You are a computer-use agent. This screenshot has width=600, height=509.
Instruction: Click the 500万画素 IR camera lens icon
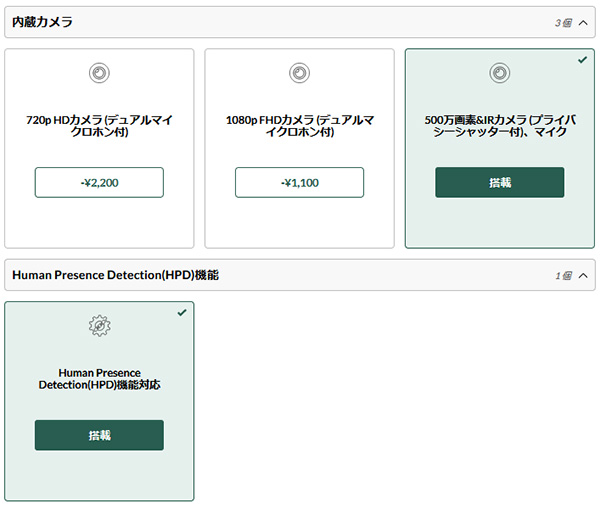tap(499, 73)
